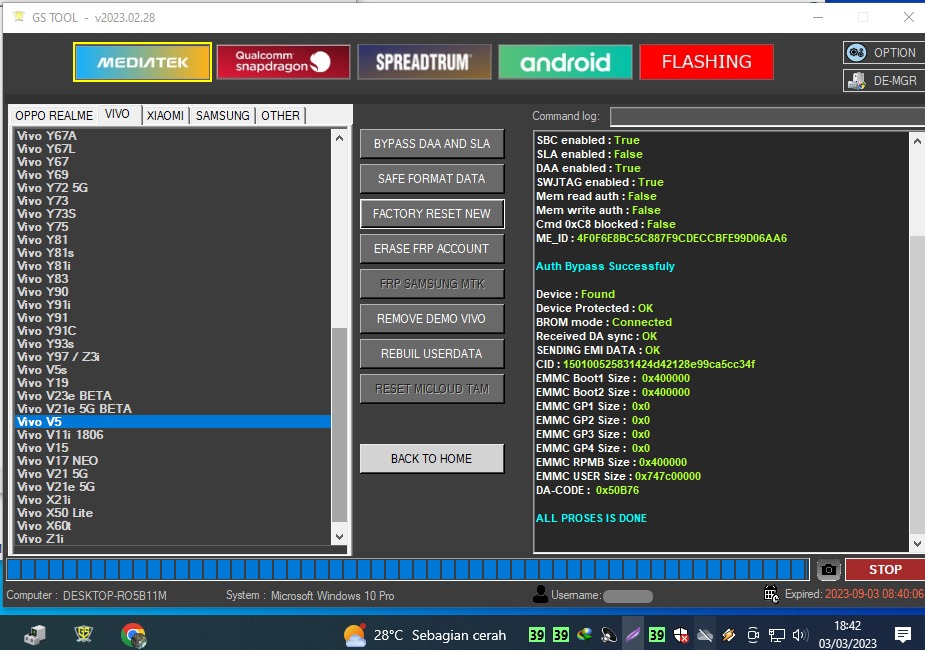
Task: Click the purple feather tray icon
Action: (x=632, y=635)
